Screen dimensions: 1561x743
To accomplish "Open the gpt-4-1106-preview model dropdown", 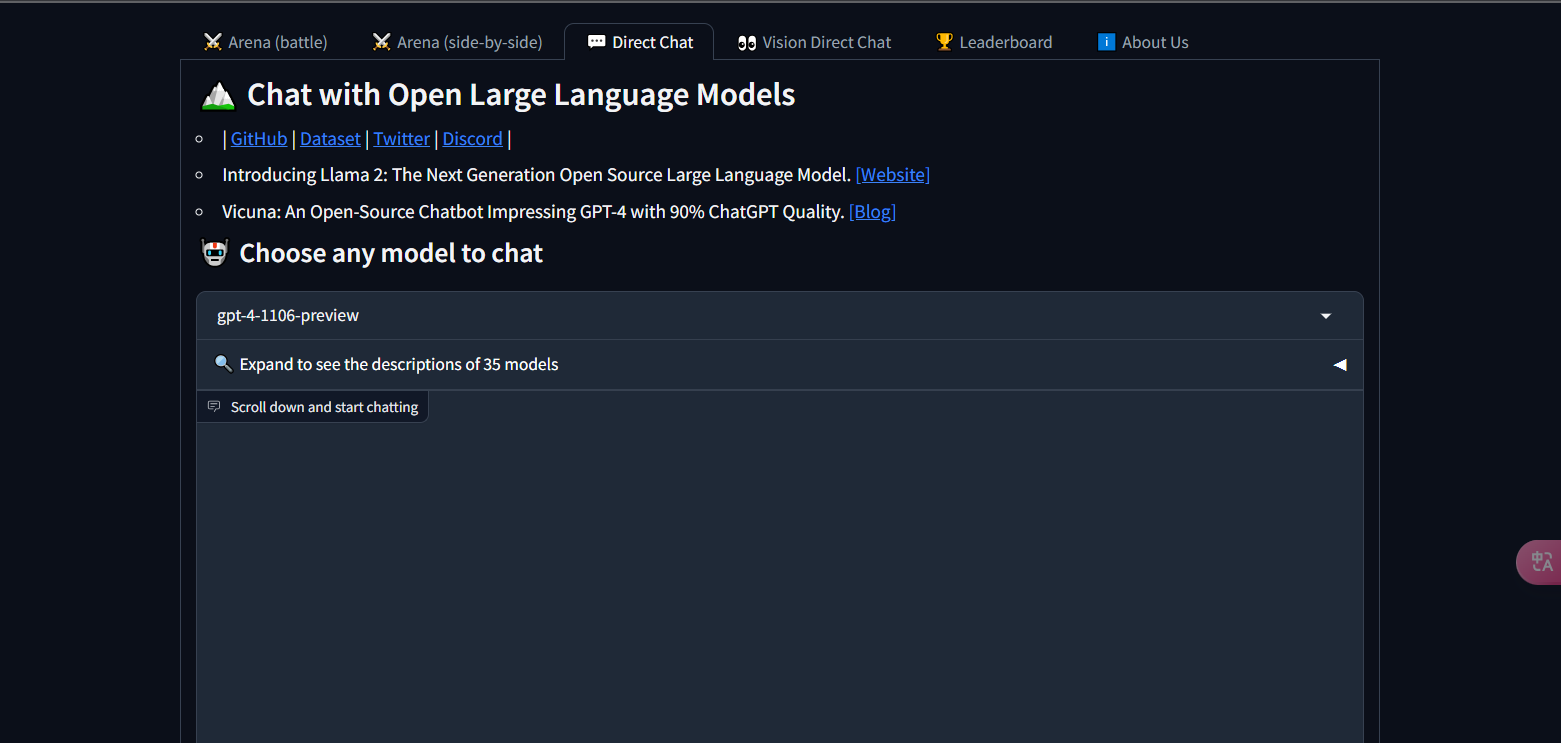I will pos(780,315).
